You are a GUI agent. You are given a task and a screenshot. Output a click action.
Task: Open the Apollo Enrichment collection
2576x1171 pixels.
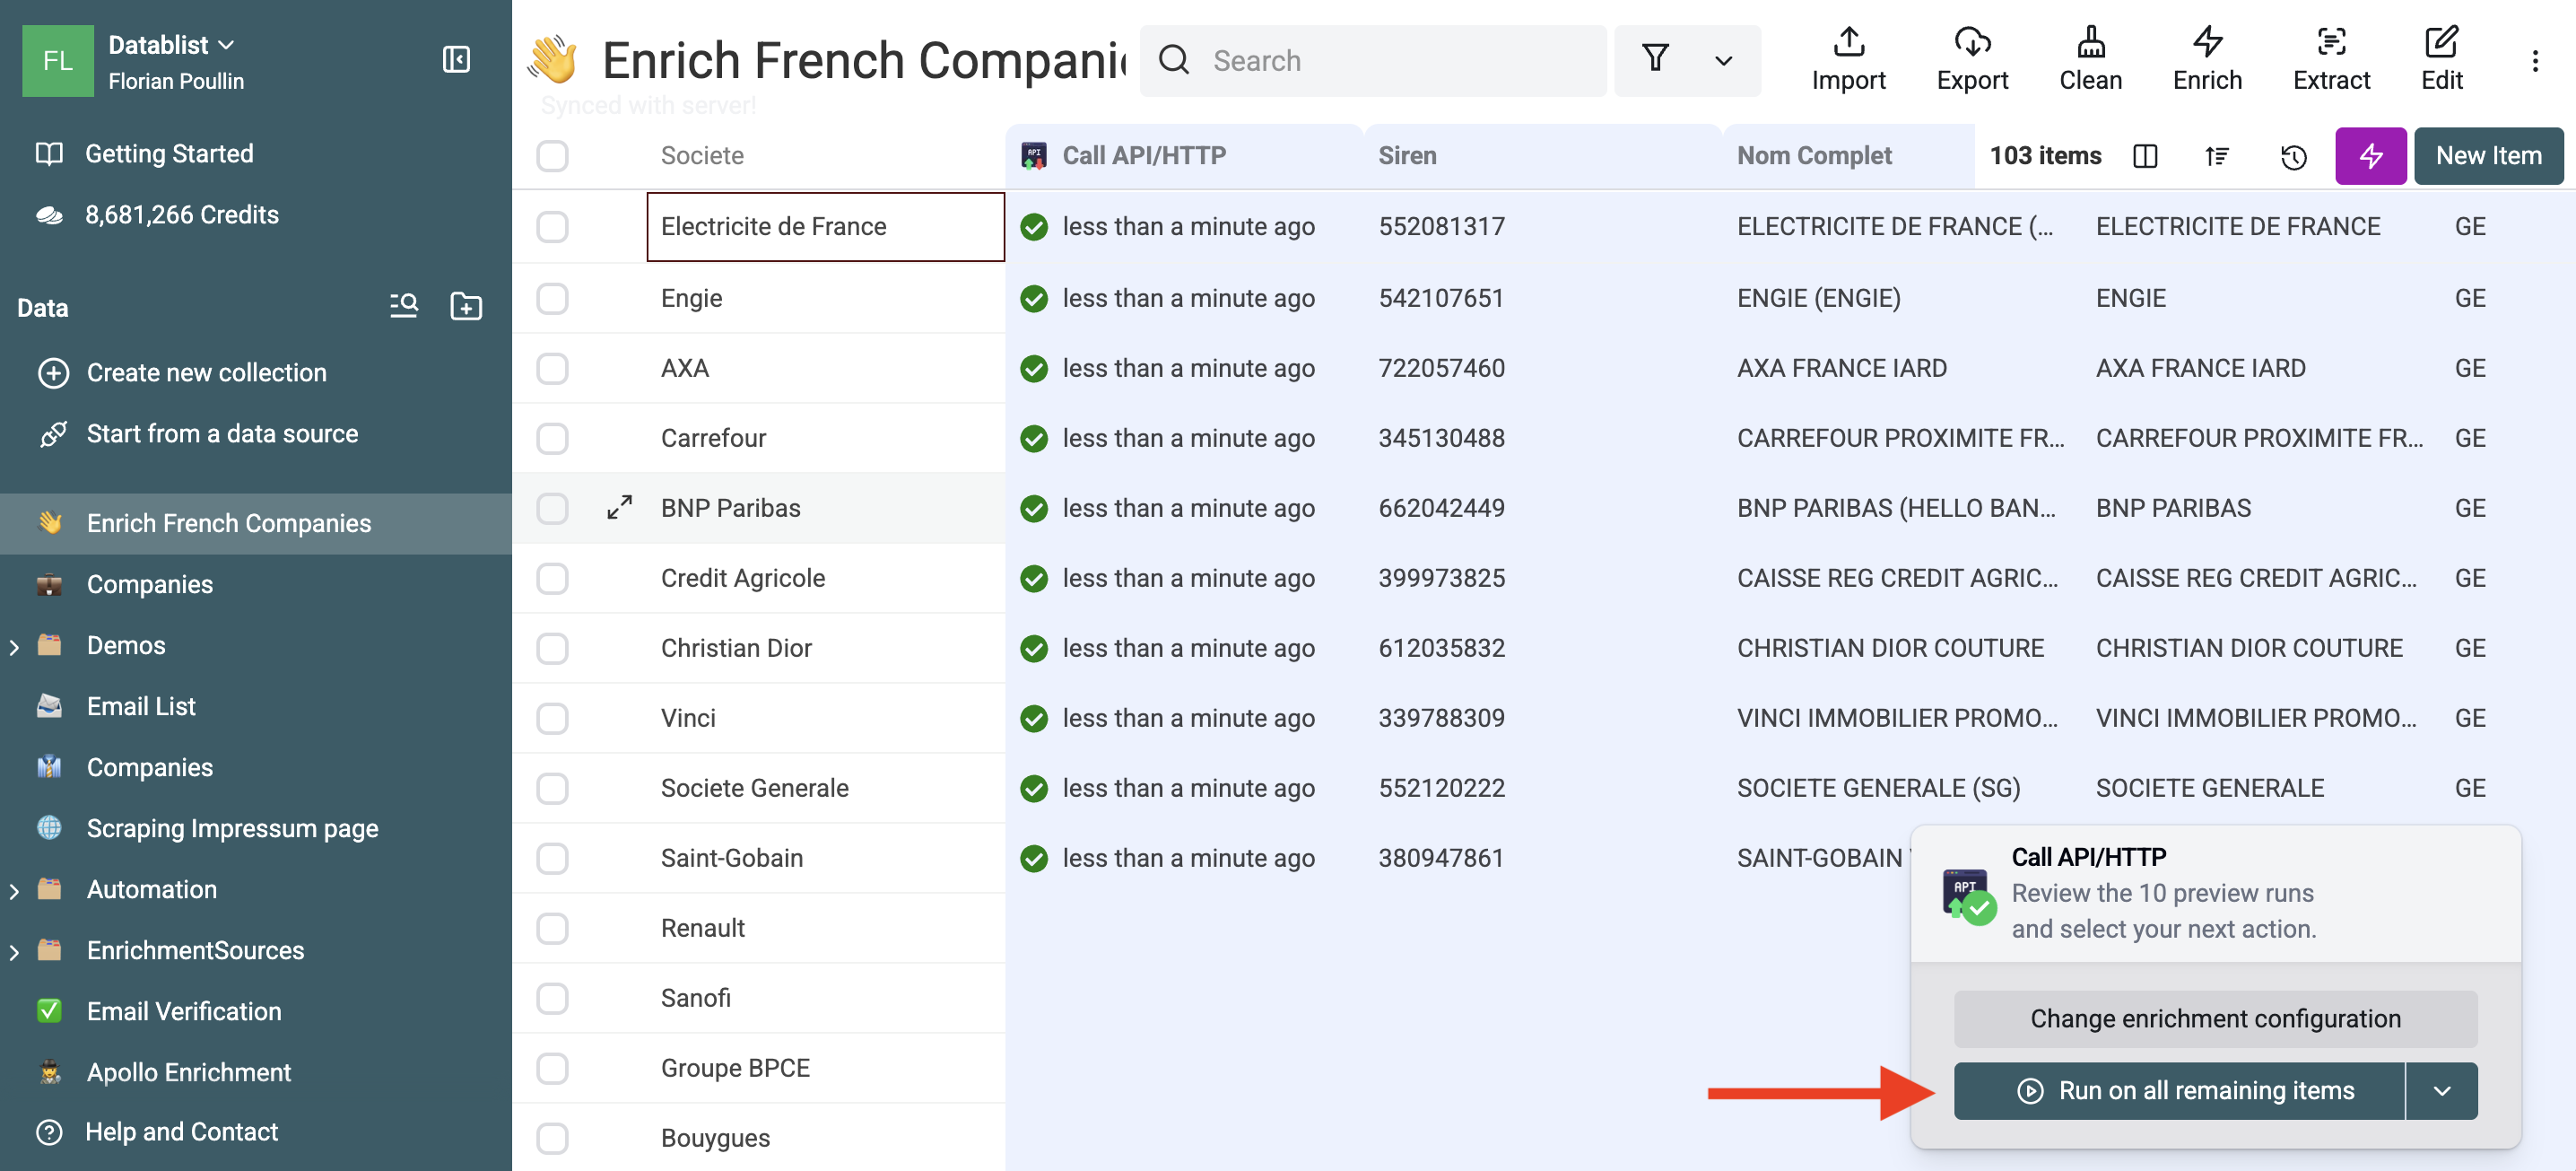click(x=188, y=1072)
